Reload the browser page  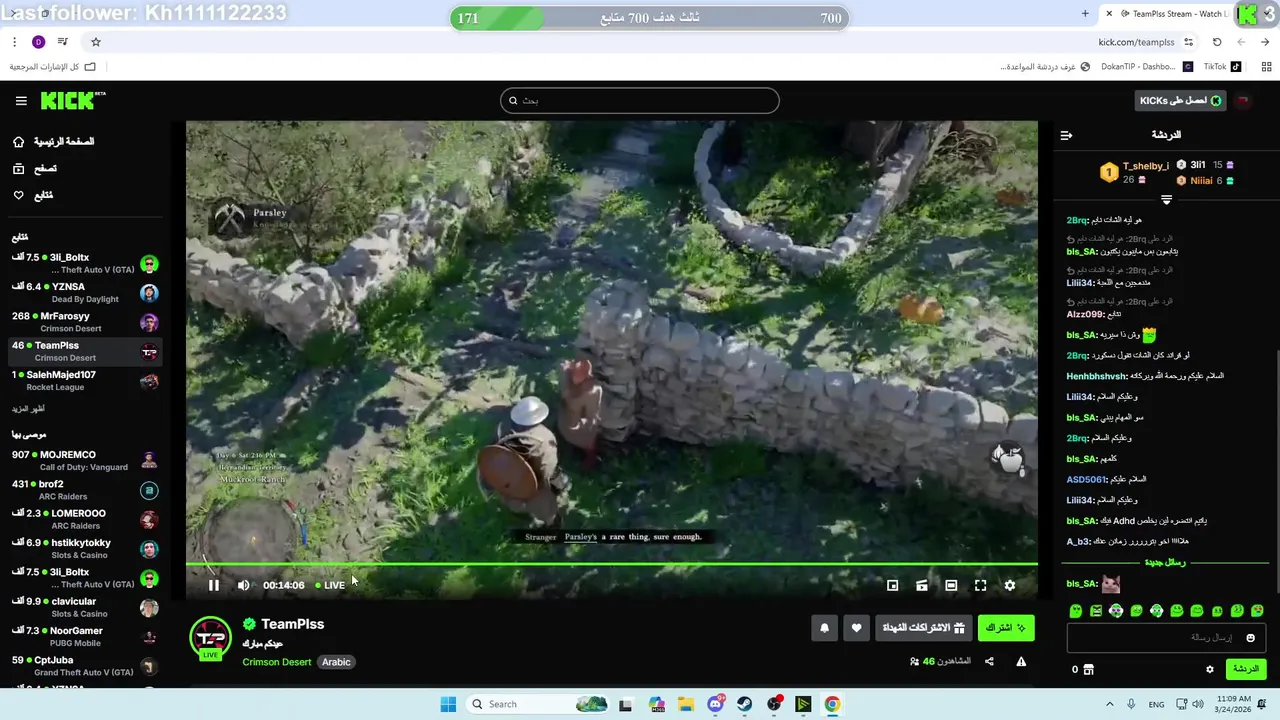(x=1217, y=42)
